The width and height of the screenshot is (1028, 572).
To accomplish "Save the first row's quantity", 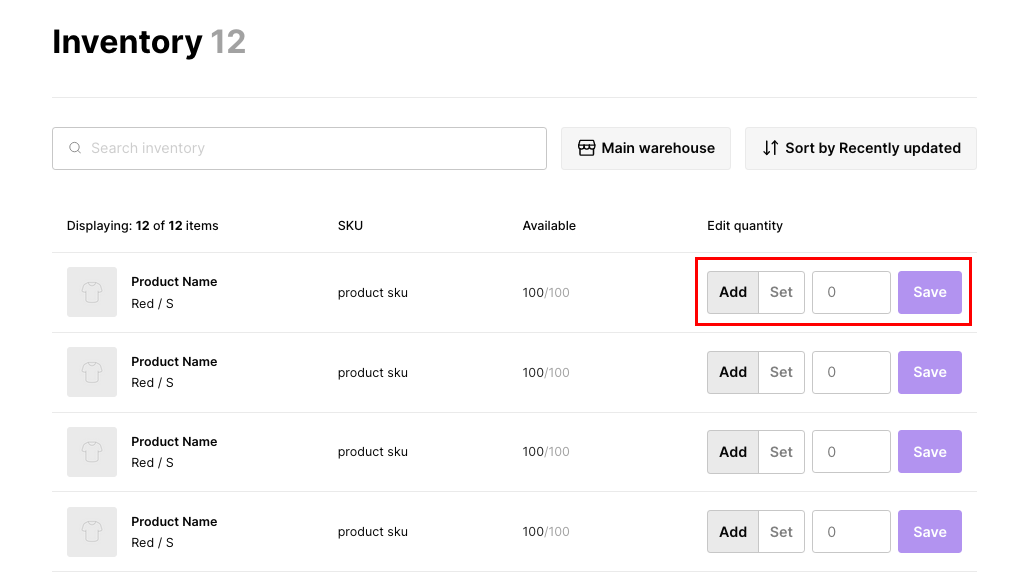I will tap(929, 292).
